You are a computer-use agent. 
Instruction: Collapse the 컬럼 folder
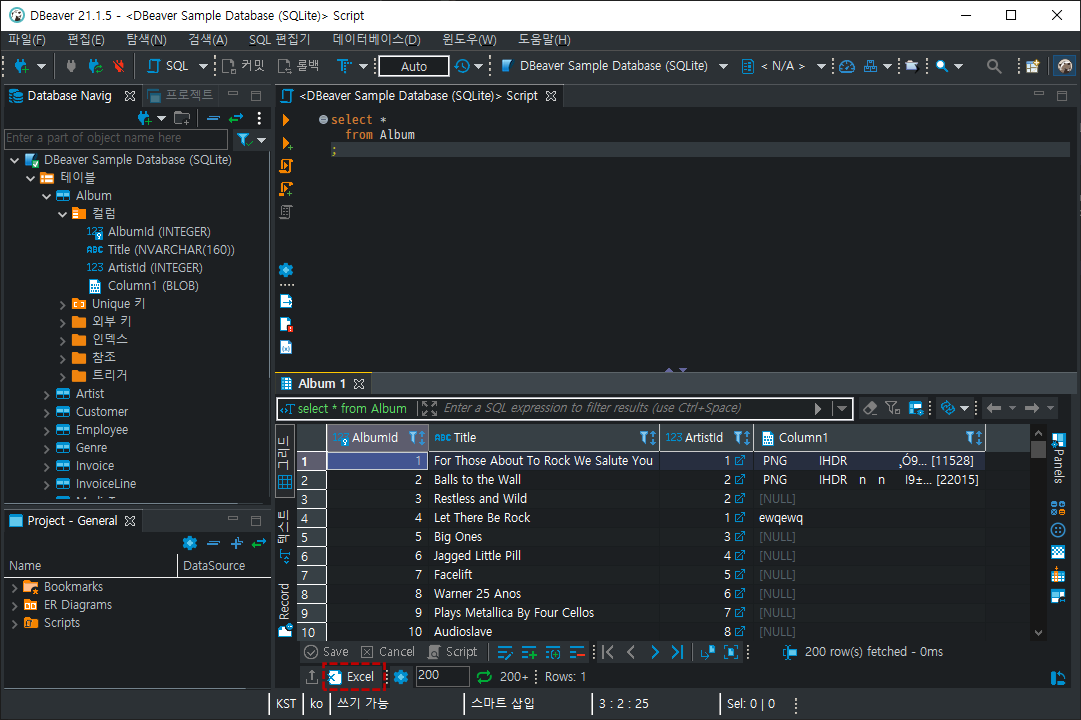point(62,214)
